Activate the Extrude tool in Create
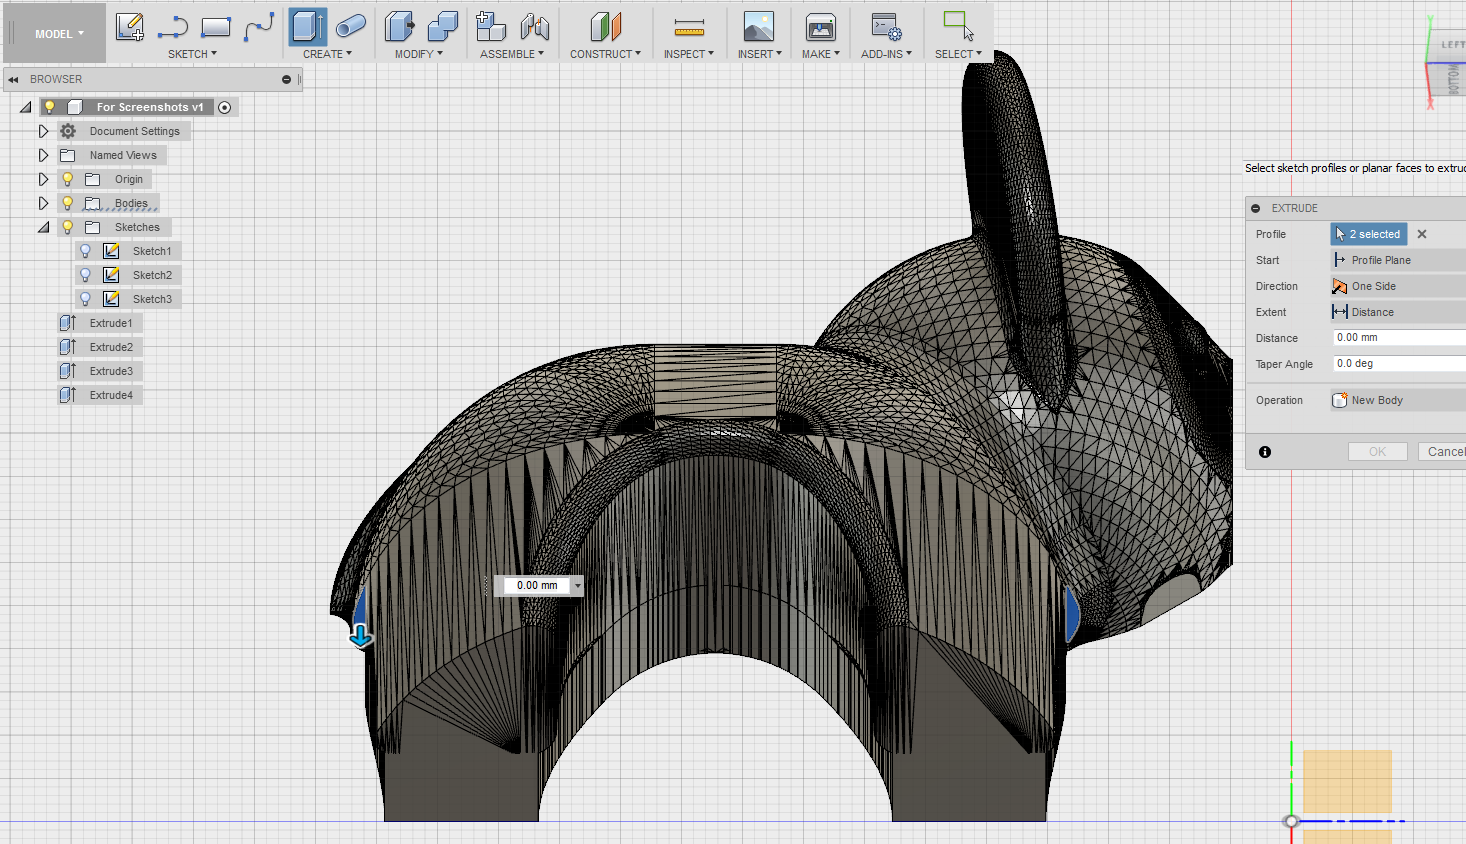Viewport: 1466px width, 844px height. pos(308,27)
